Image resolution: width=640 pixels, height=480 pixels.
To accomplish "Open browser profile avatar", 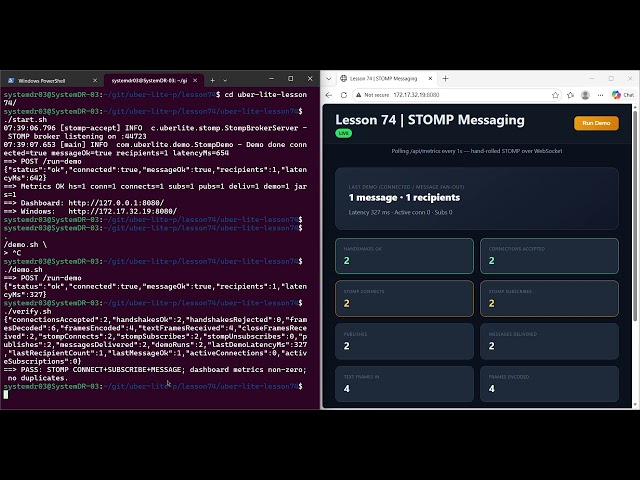I will 585,95.
